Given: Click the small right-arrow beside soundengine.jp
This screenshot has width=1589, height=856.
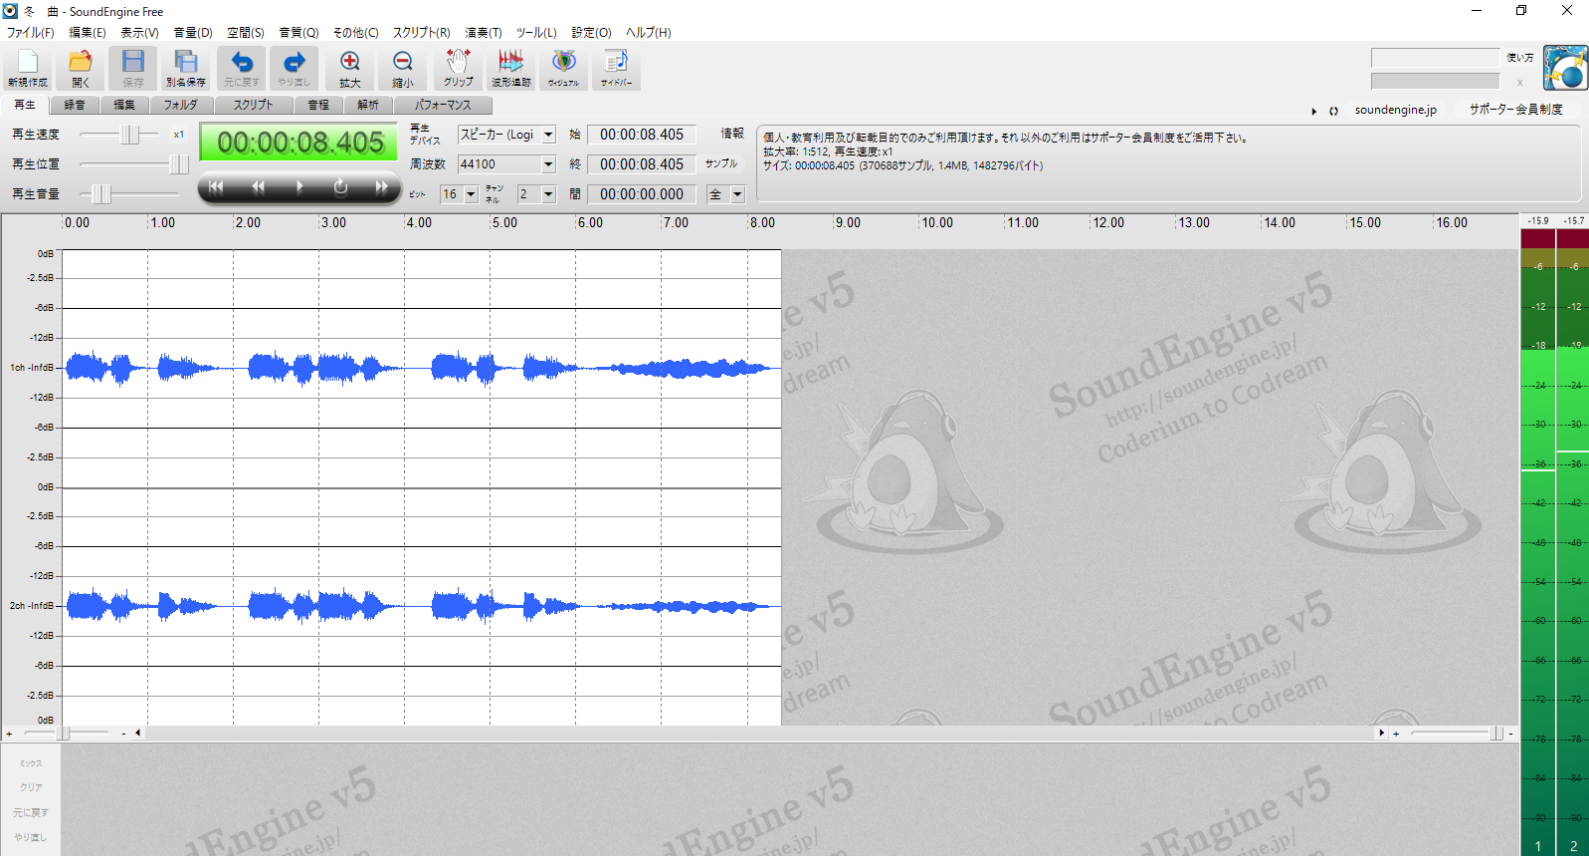Looking at the screenshot, I should click(1314, 111).
